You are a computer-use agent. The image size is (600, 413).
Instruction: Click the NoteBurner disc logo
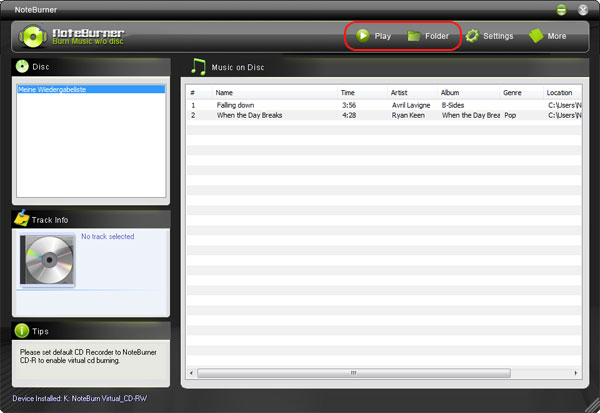tap(33, 36)
